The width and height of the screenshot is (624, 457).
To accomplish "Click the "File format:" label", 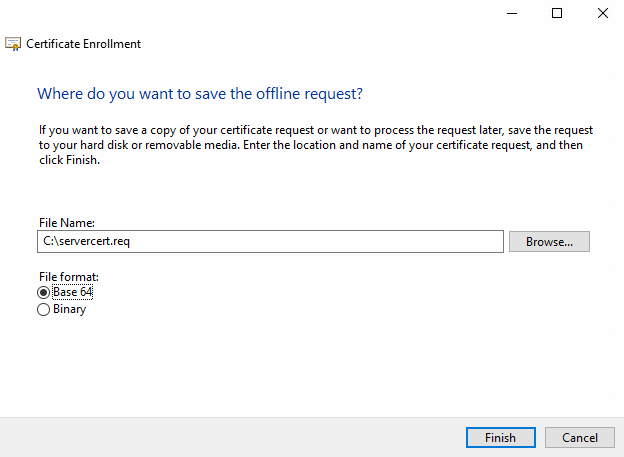I will point(68,276).
